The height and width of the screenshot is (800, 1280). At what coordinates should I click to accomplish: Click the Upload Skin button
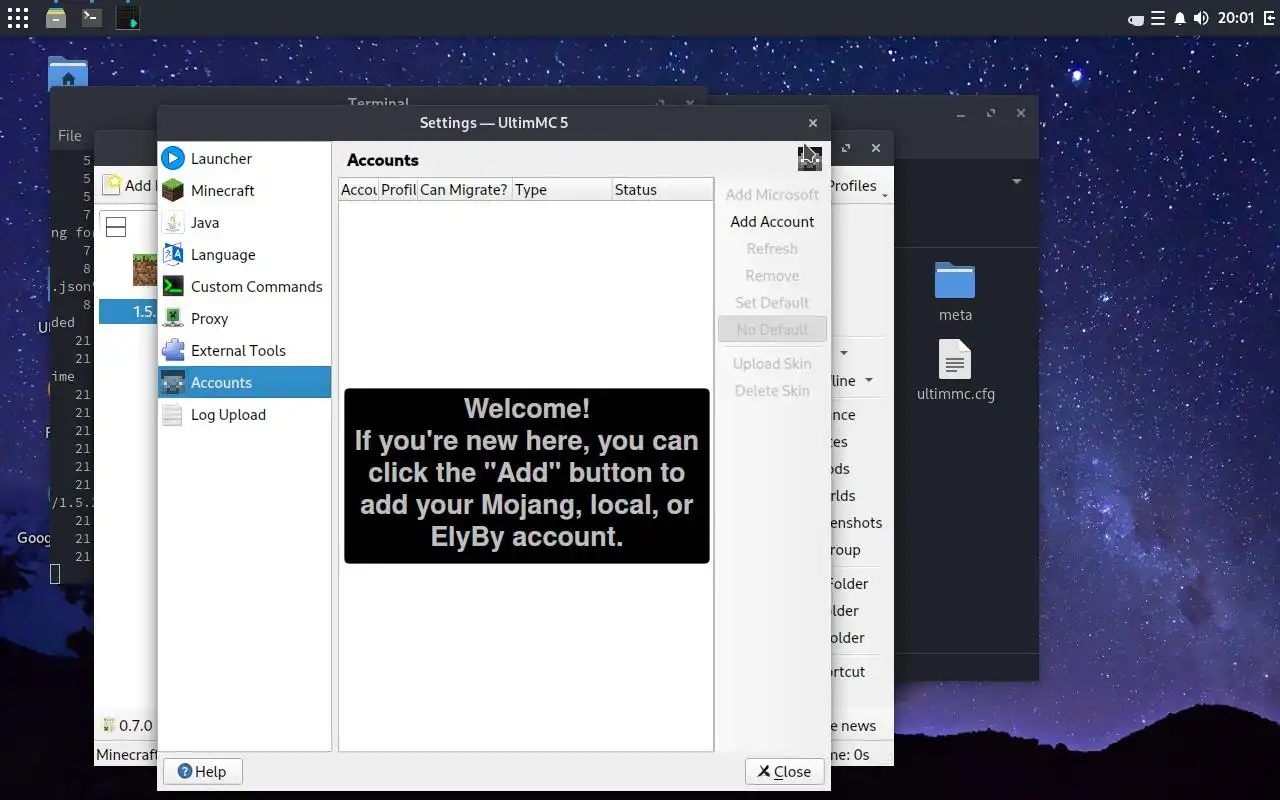772,364
